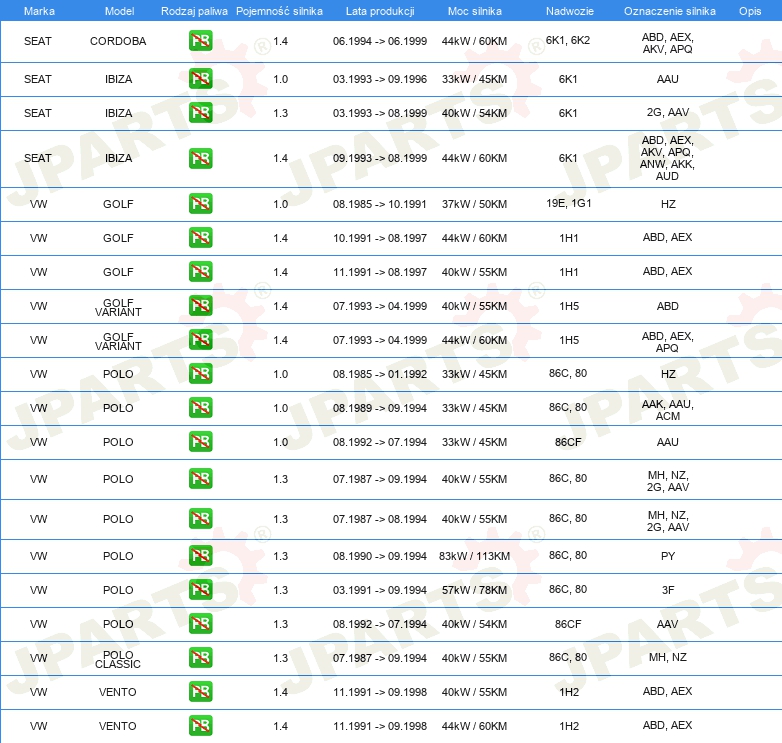Image resolution: width=782 pixels, height=743 pixels.
Task: Click the fuel icon in the SEAT IBIZA 40kW / 54KM row
Action: (200, 113)
